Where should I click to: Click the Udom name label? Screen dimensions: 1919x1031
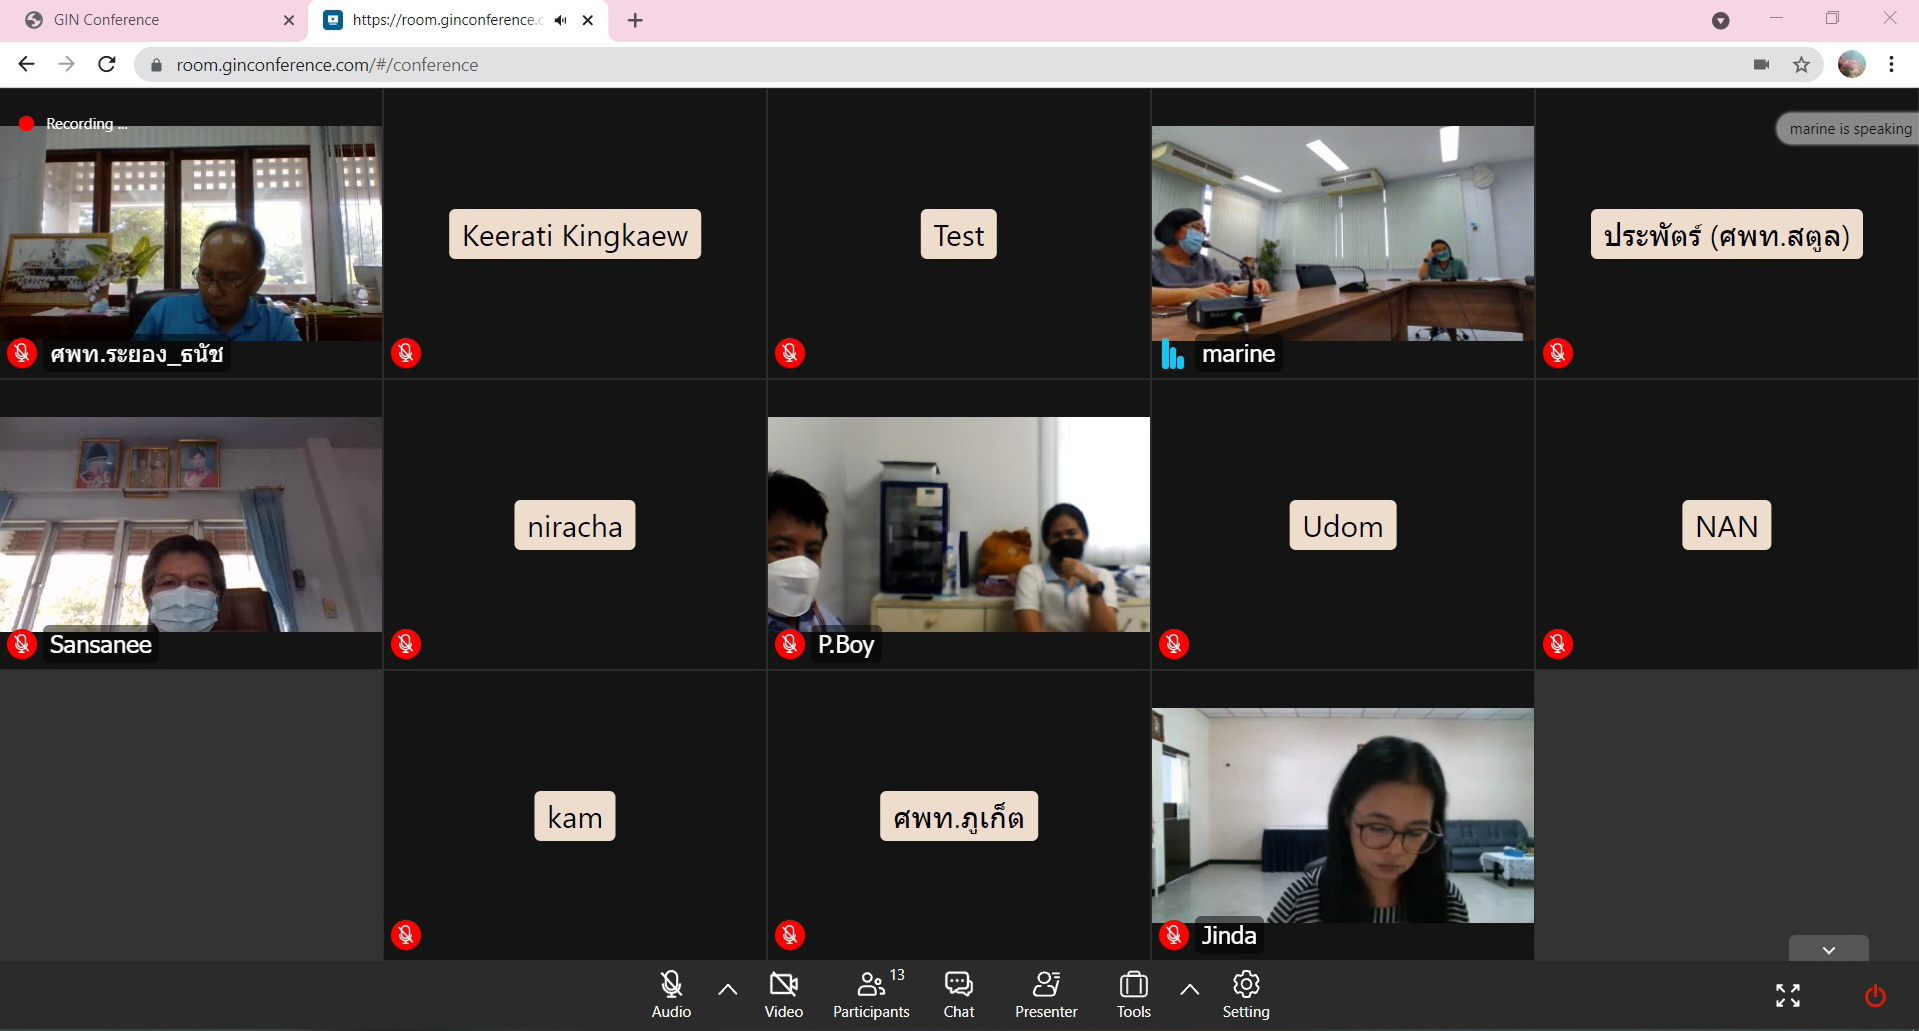coord(1342,526)
